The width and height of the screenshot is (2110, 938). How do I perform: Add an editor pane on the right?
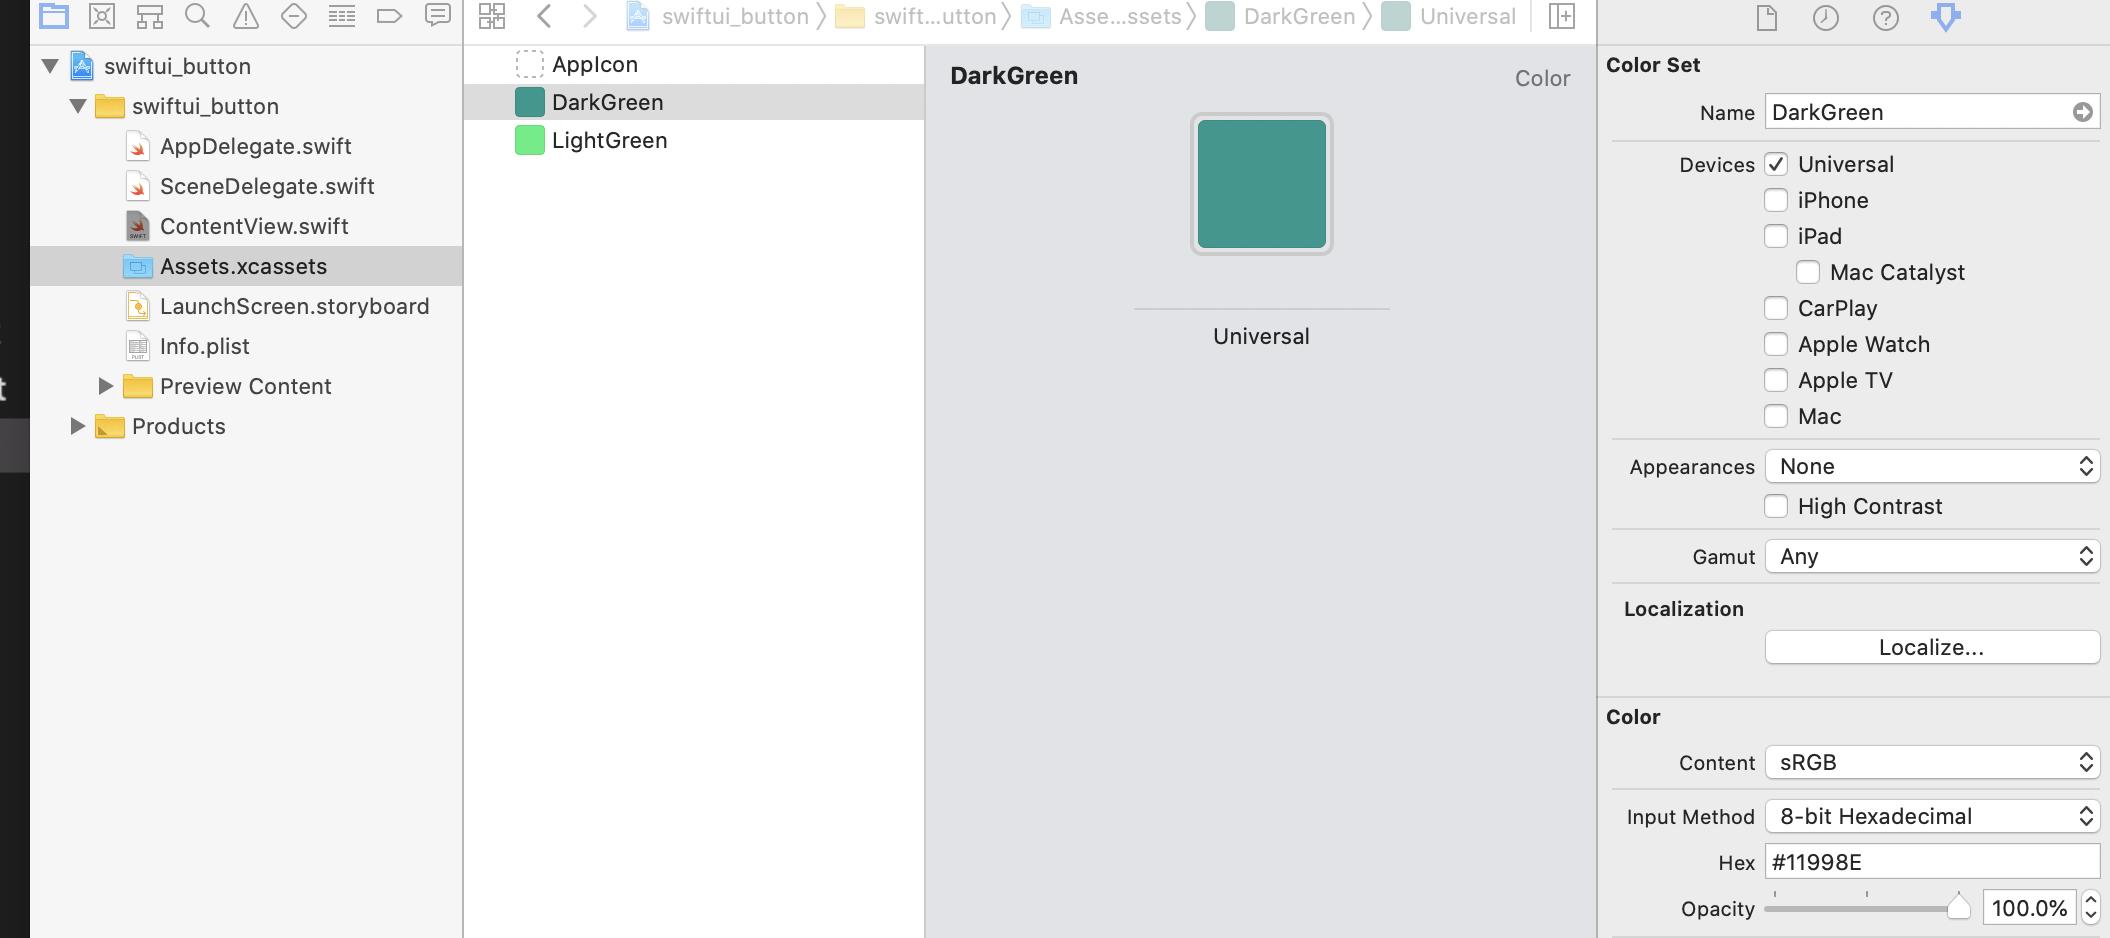pyautogui.click(x=1562, y=16)
